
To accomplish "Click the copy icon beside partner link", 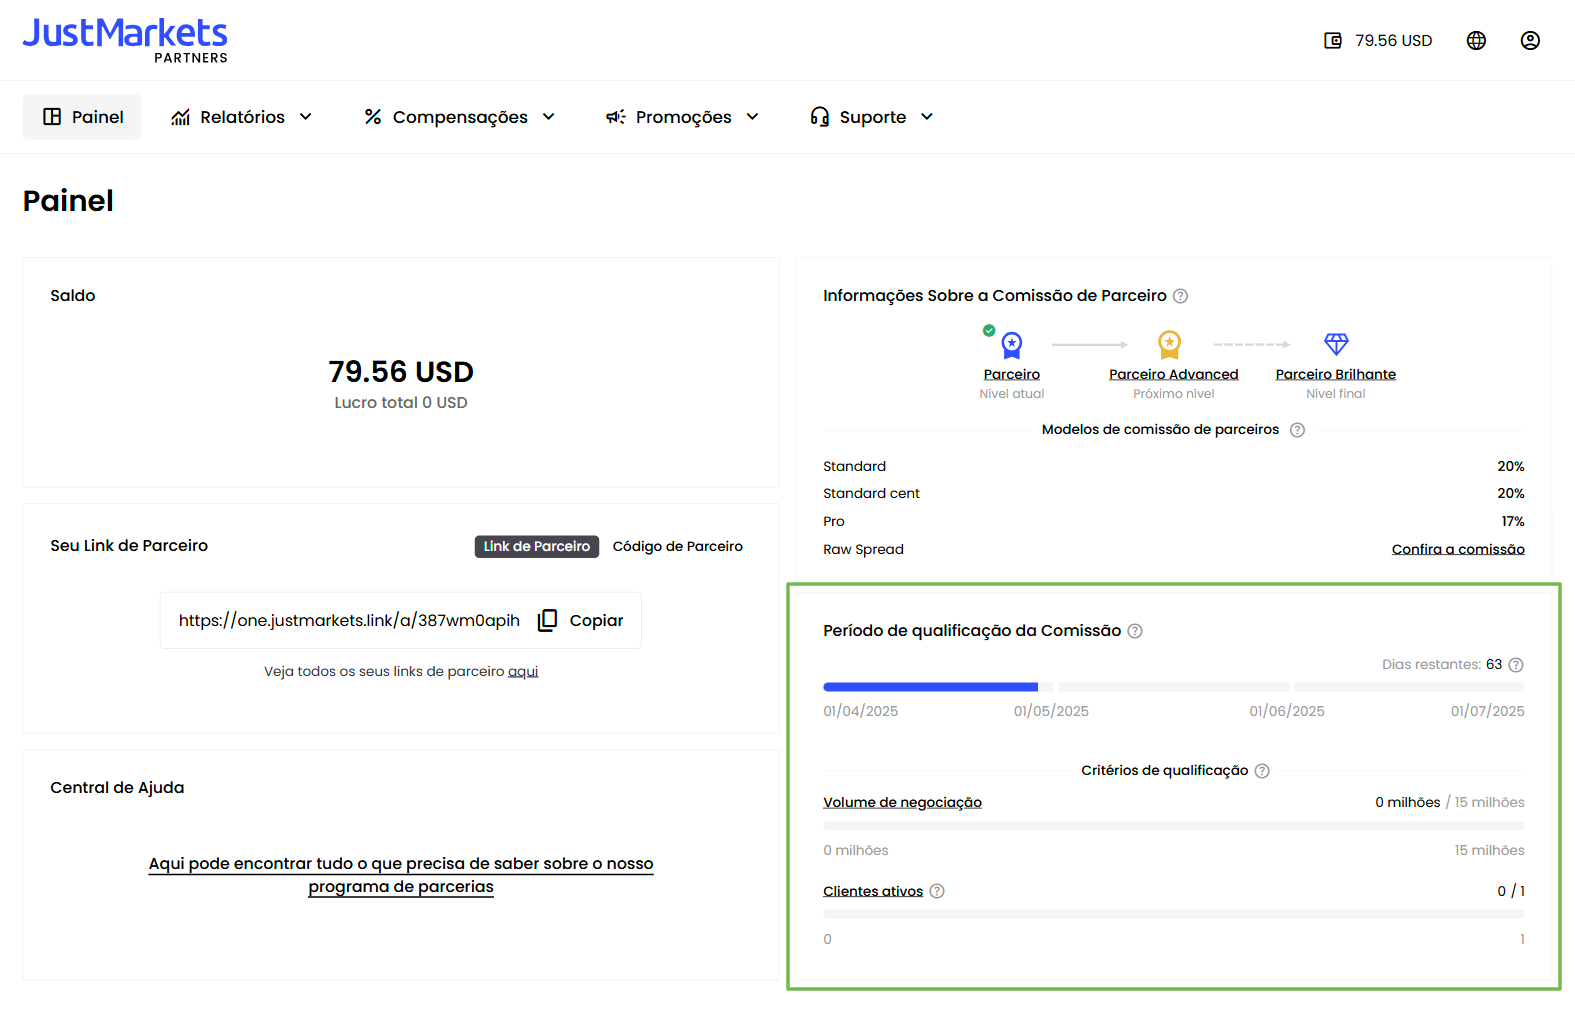I will [x=547, y=620].
